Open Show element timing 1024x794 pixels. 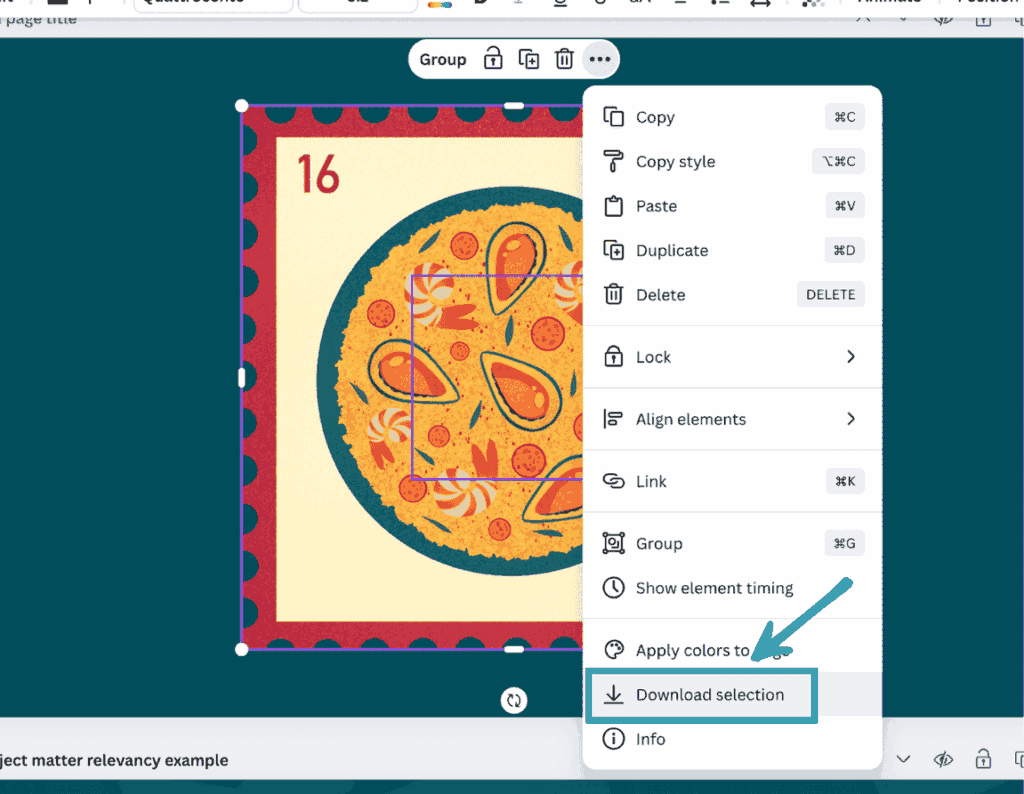714,588
